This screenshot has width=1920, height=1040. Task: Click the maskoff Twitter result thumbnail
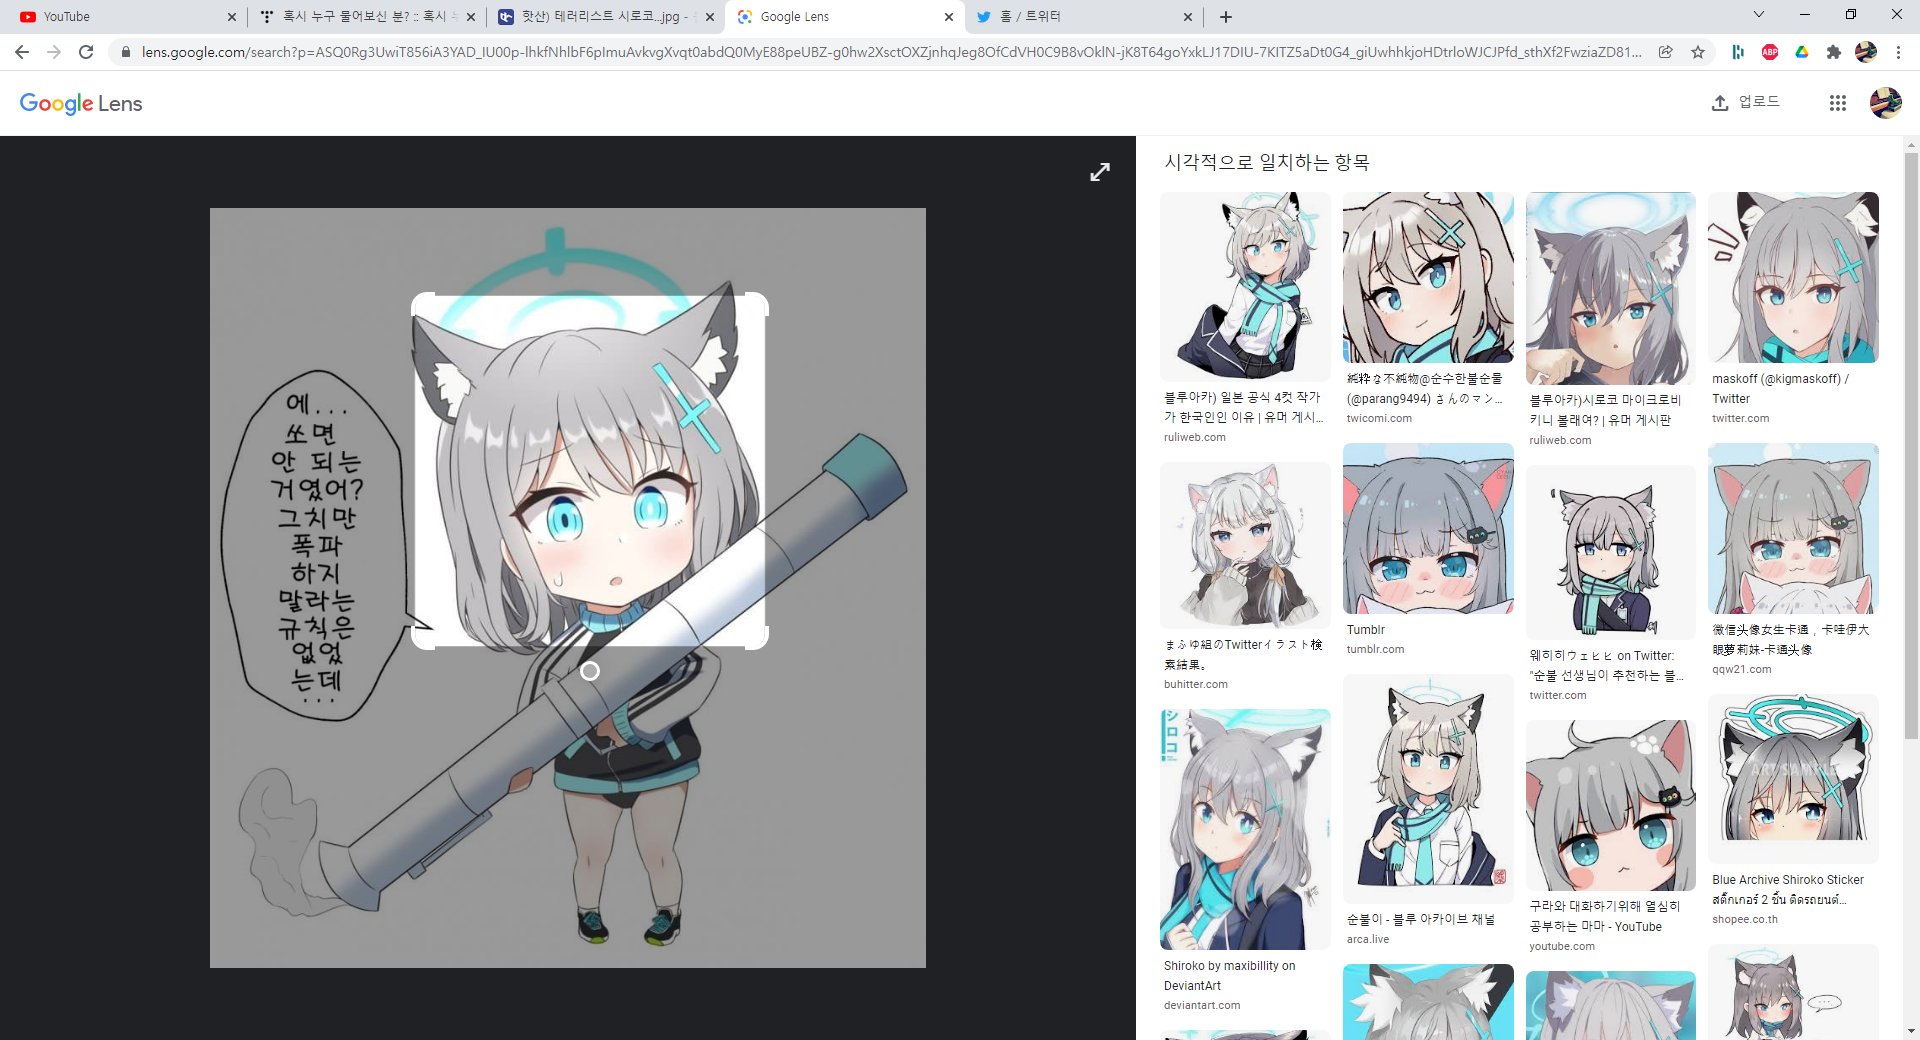point(1793,278)
